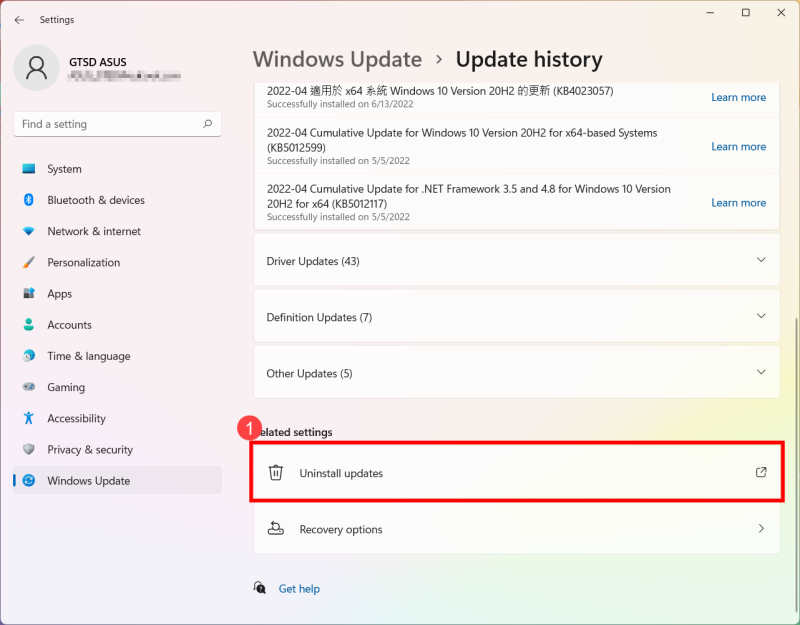Learn more about KB4023057 update
Viewport: 800px width, 625px height.
pyautogui.click(x=738, y=97)
